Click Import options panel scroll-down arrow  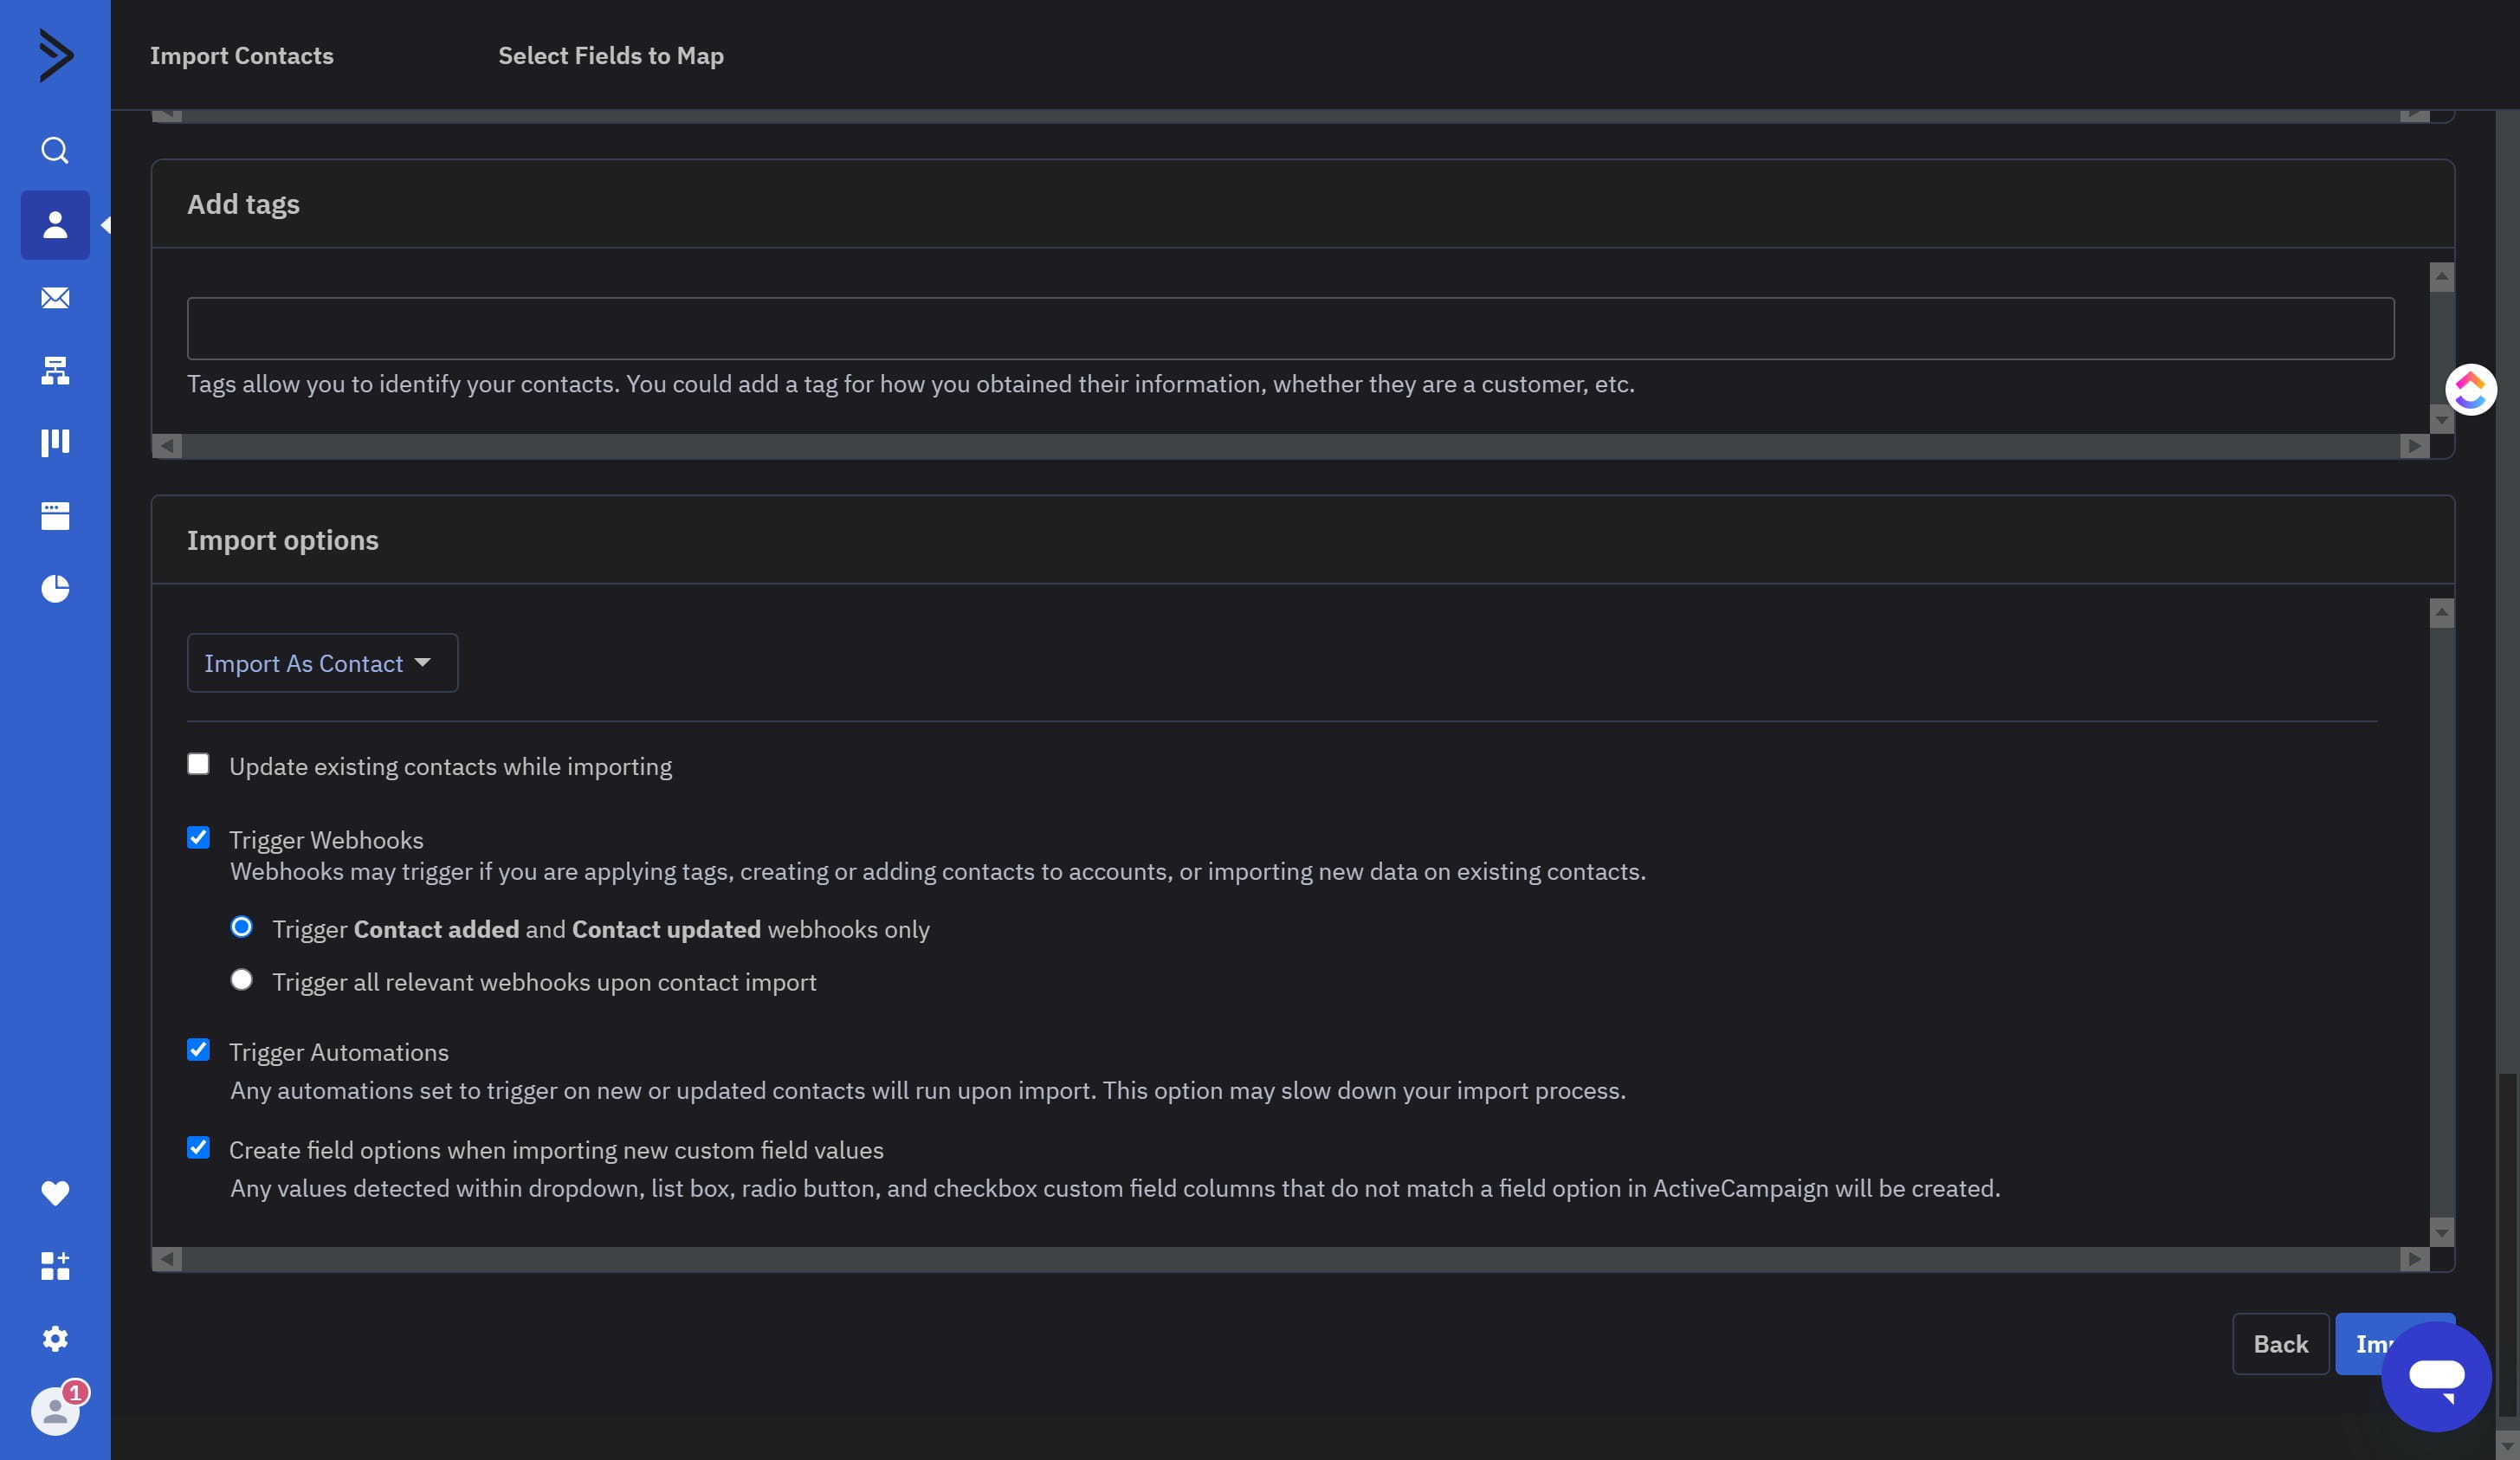(2441, 1233)
